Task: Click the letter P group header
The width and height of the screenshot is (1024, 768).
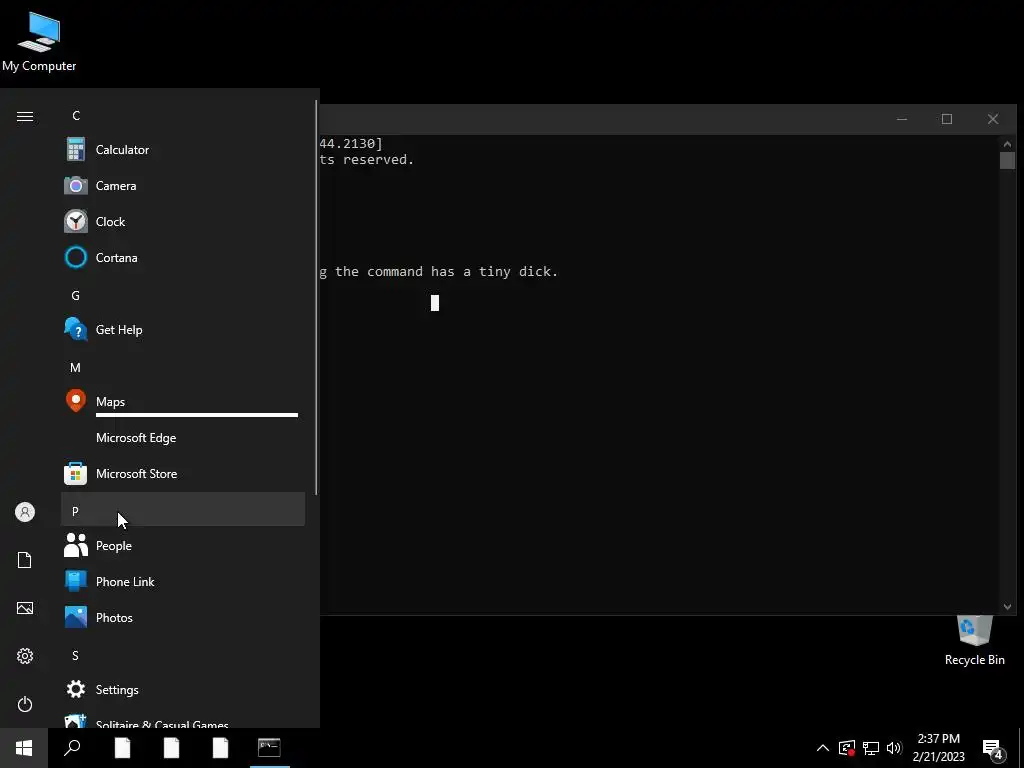Action: [x=183, y=509]
